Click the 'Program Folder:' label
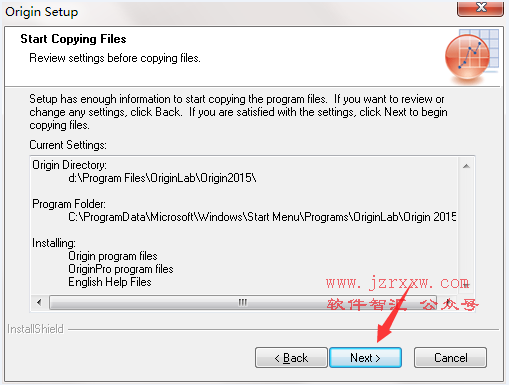 (69, 204)
